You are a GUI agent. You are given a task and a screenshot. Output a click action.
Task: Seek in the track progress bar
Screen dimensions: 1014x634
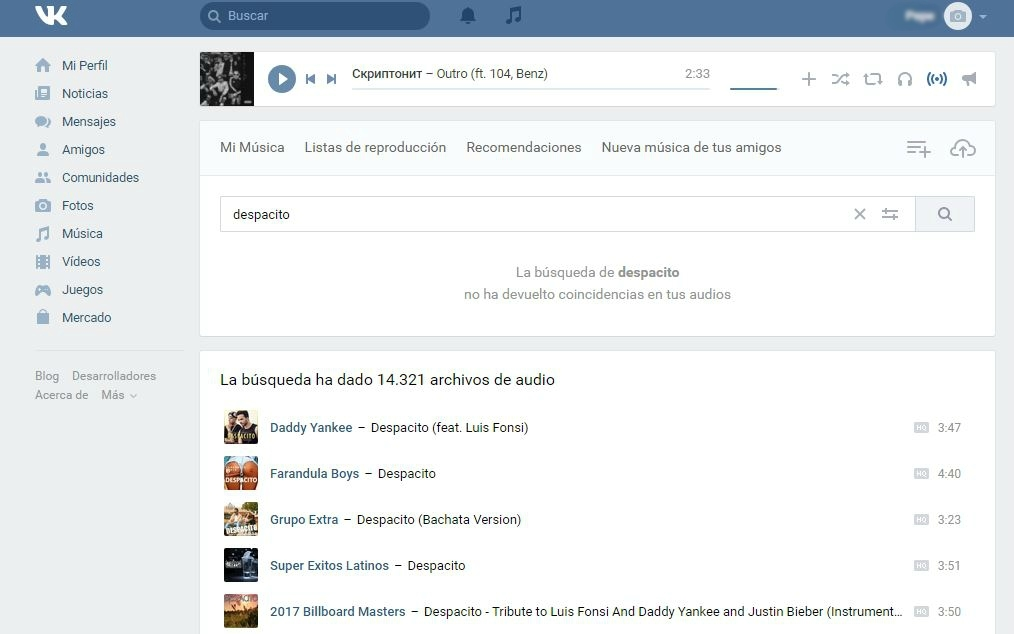tap(531, 89)
